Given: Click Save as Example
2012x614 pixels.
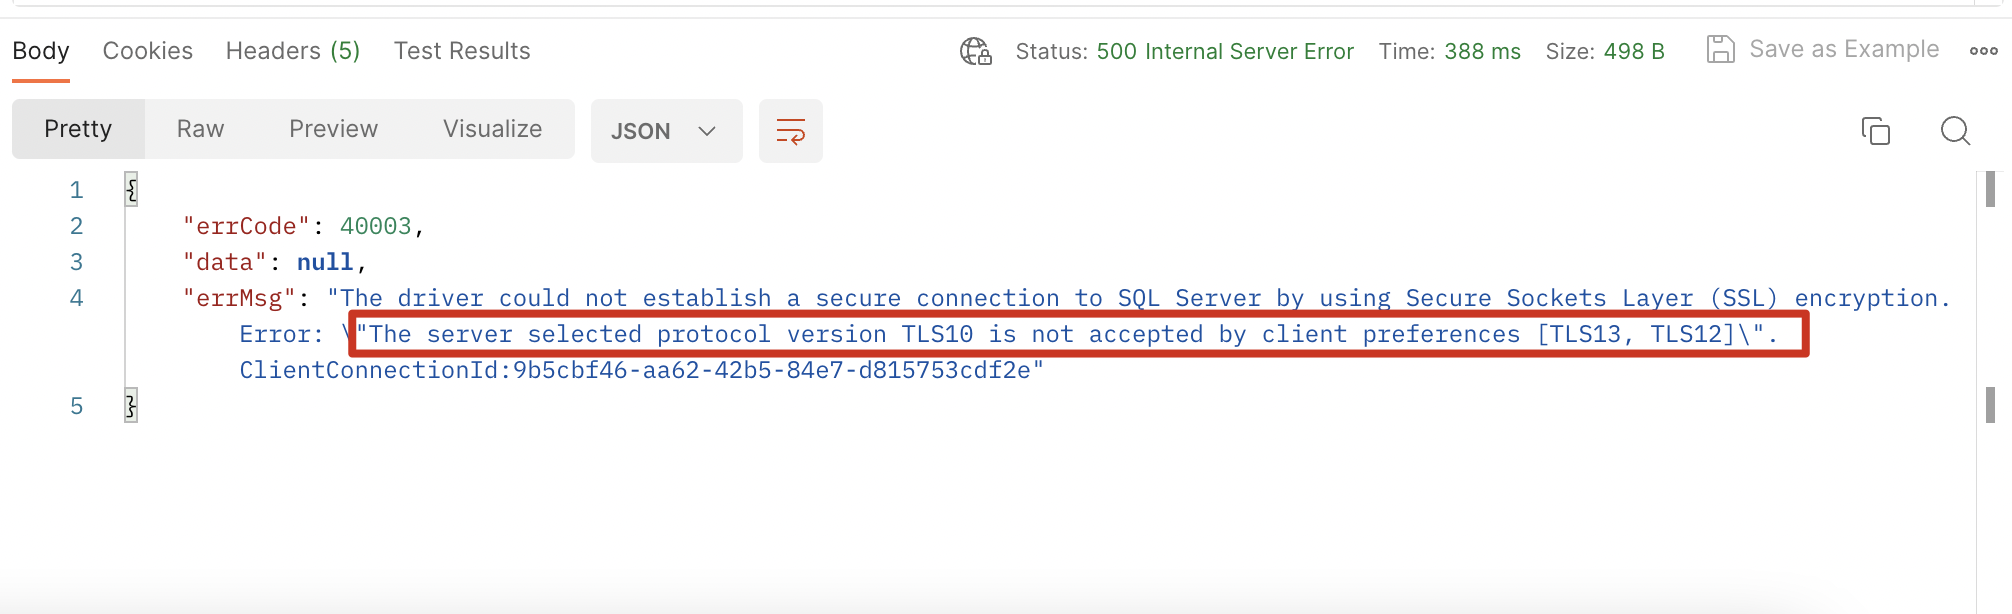Looking at the screenshot, I should tap(1843, 49).
